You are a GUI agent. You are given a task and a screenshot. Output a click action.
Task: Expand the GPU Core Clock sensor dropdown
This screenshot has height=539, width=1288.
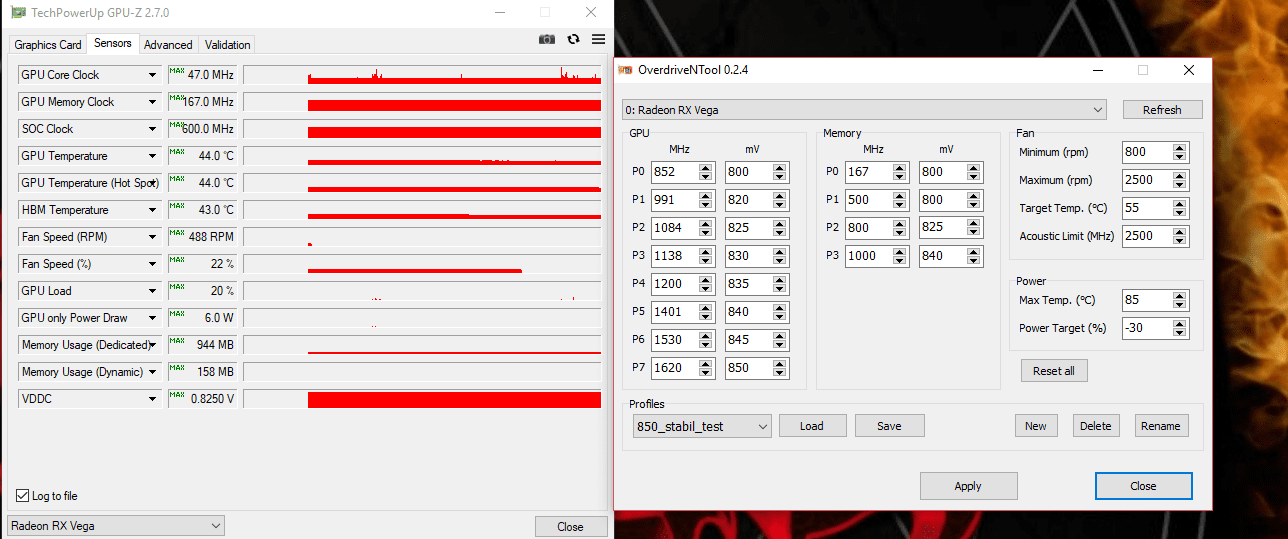152,75
